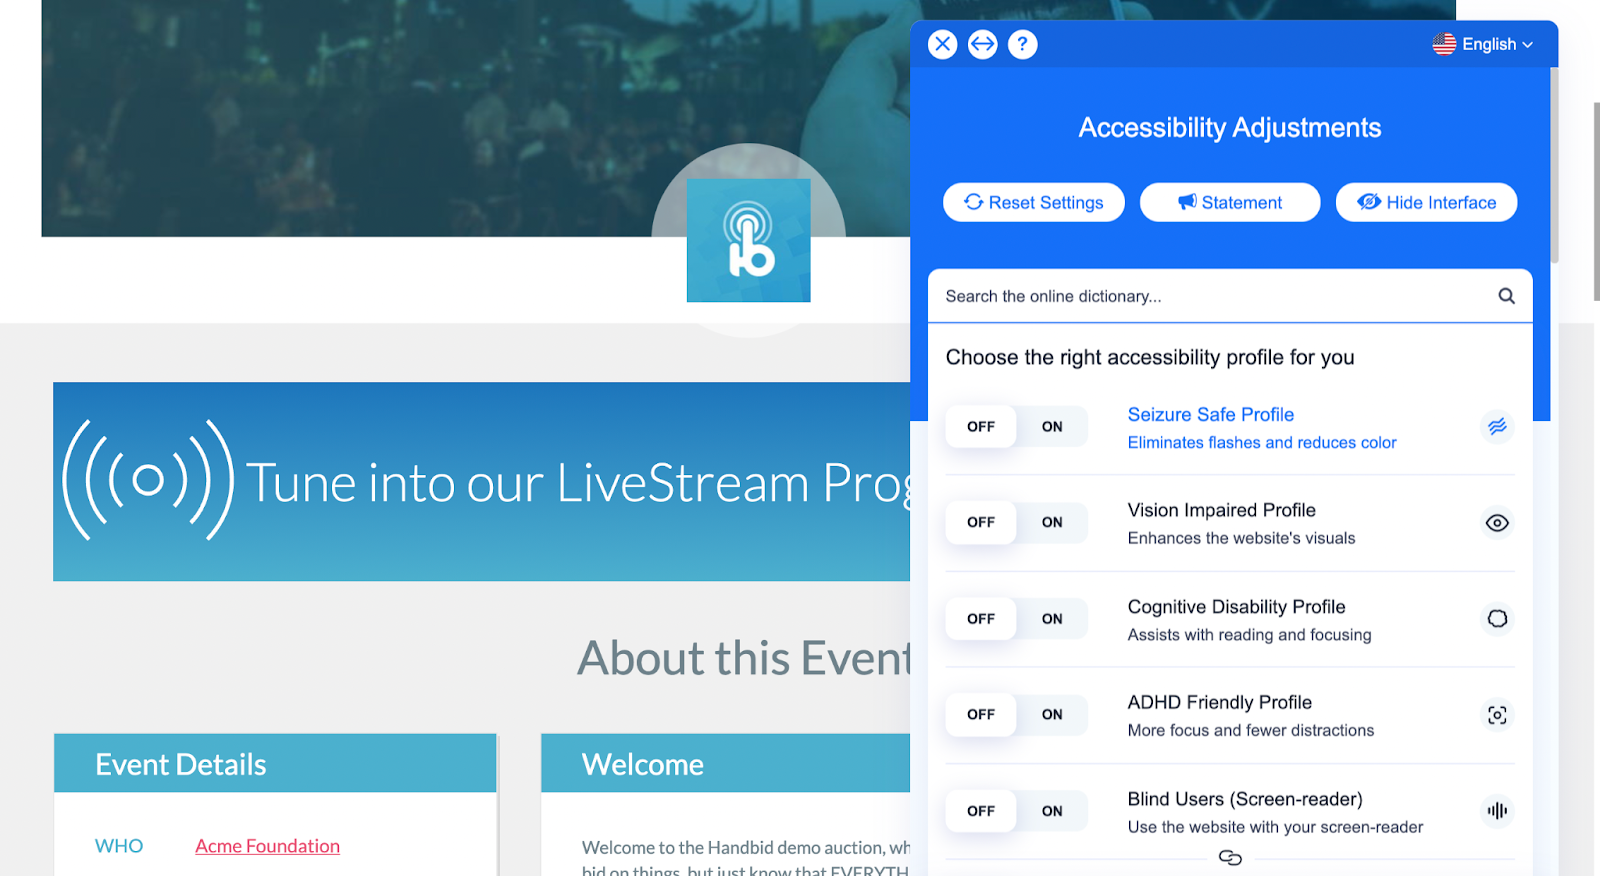Image resolution: width=1600 pixels, height=876 pixels.
Task: Click the Accessibility Adjustments title
Action: pos(1230,128)
